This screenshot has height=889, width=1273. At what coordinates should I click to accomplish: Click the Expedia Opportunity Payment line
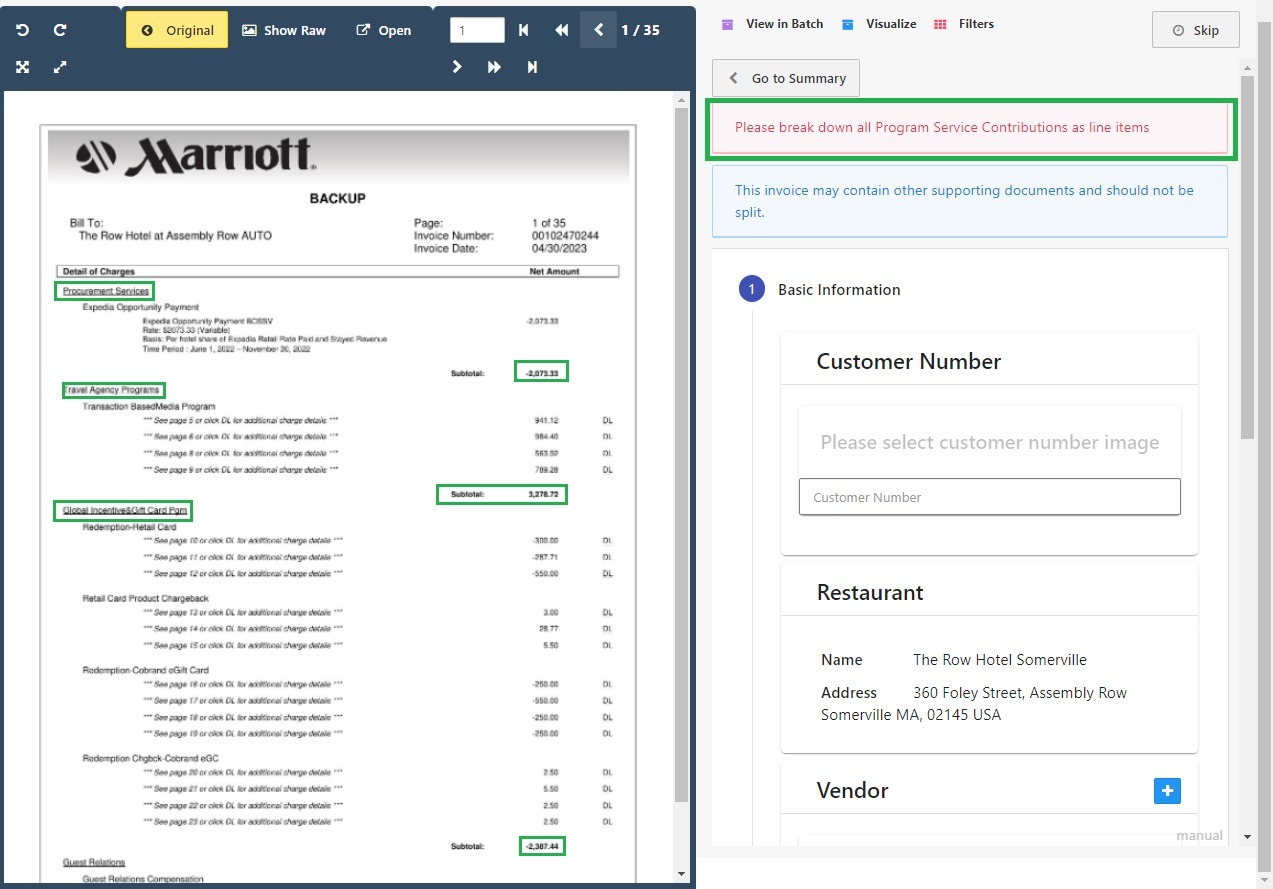click(x=141, y=307)
